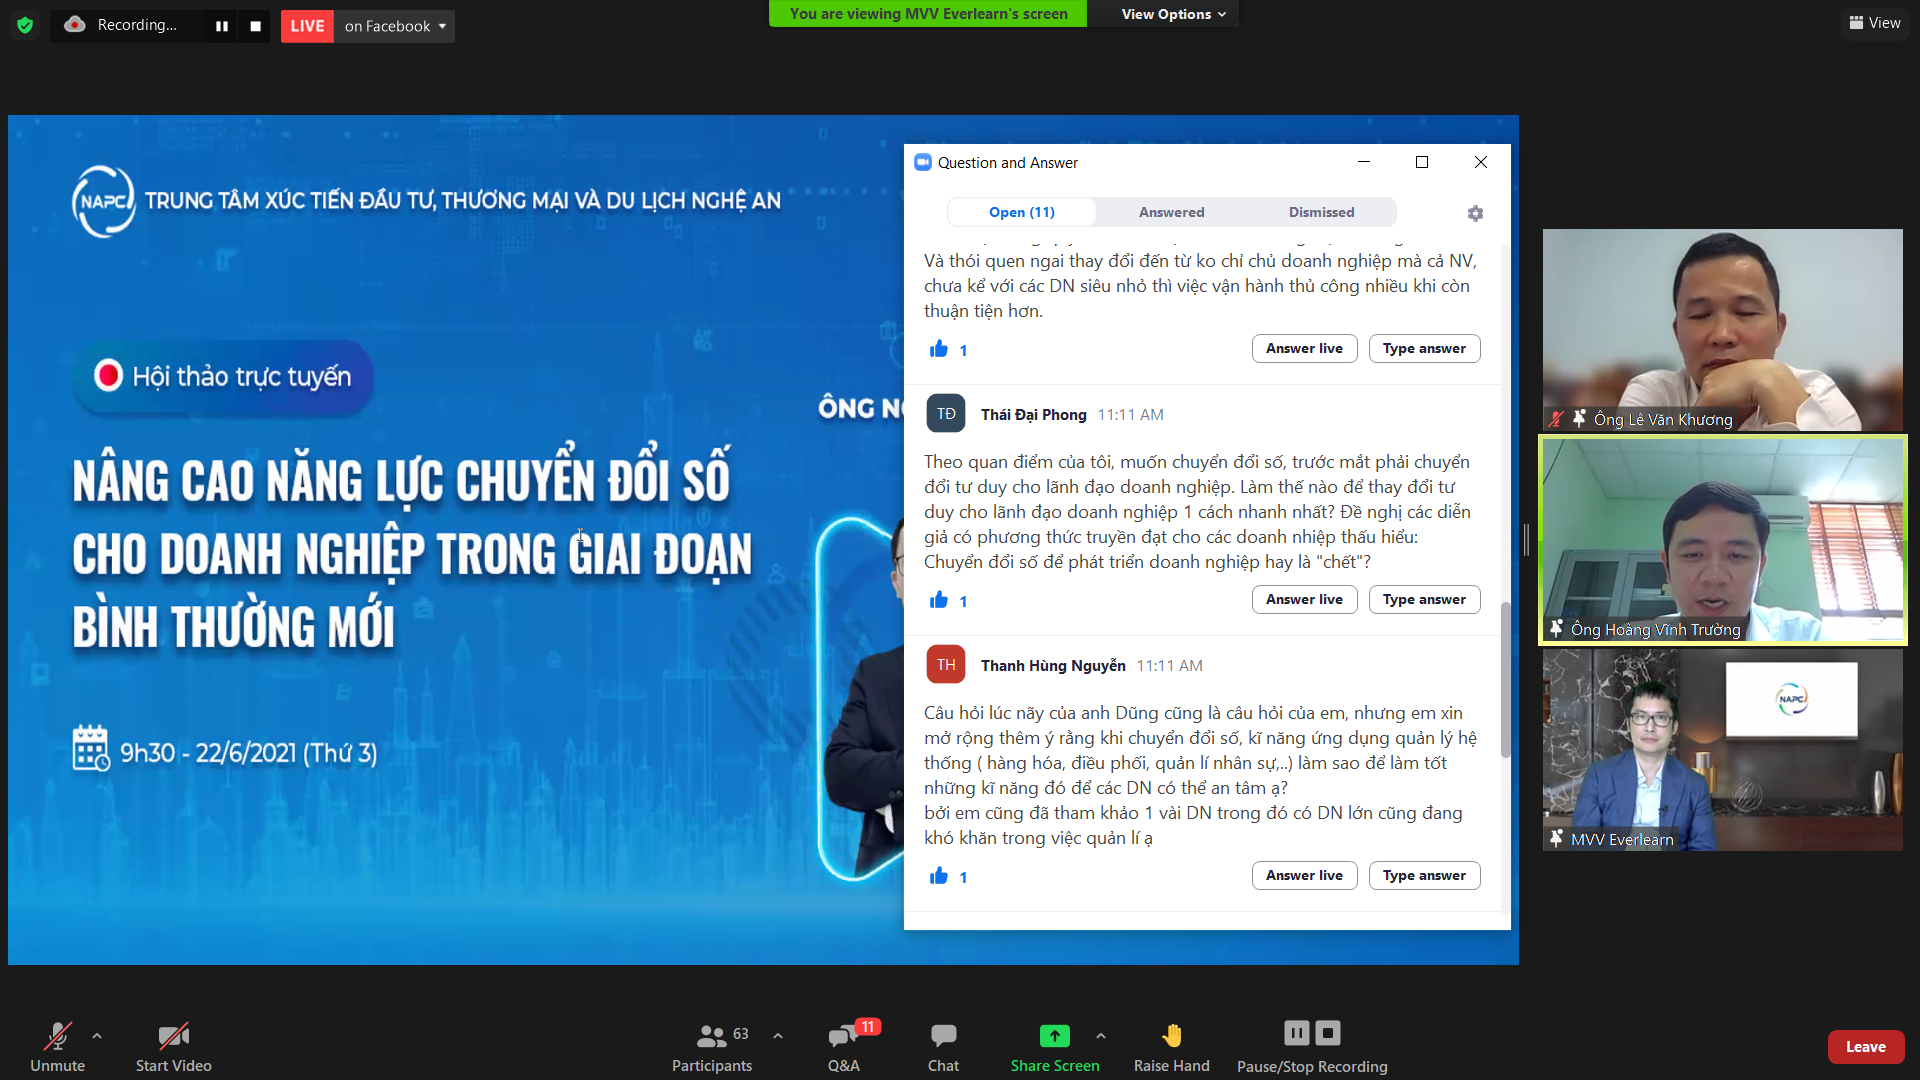This screenshot has width=1920, height=1080.
Task: Switch to the Dismissed tab
Action: click(x=1321, y=212)
